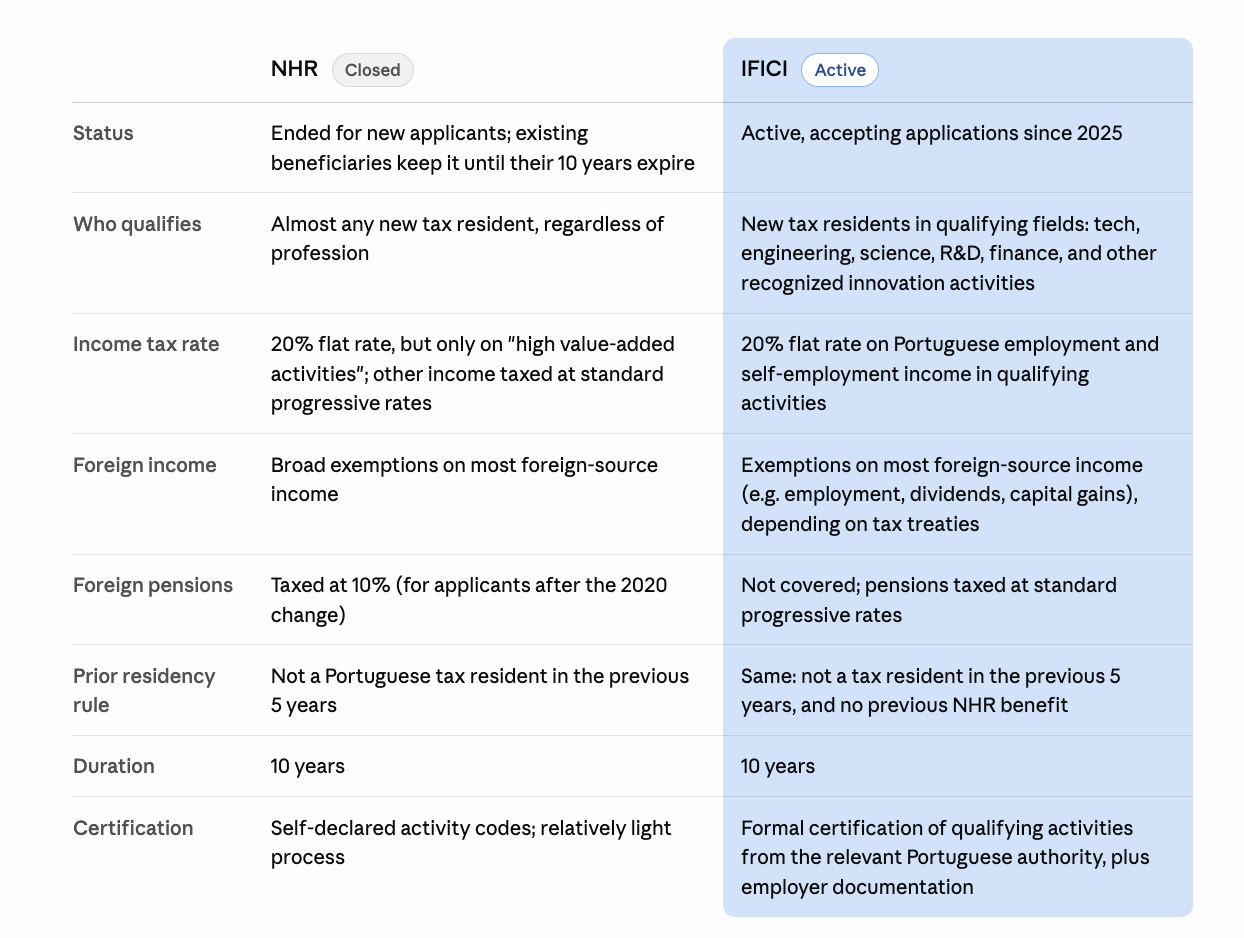The width and height of the screenshot is (1244, 938).
Task: Click the Prior residency rule label
Action: [x=144, y=690]
